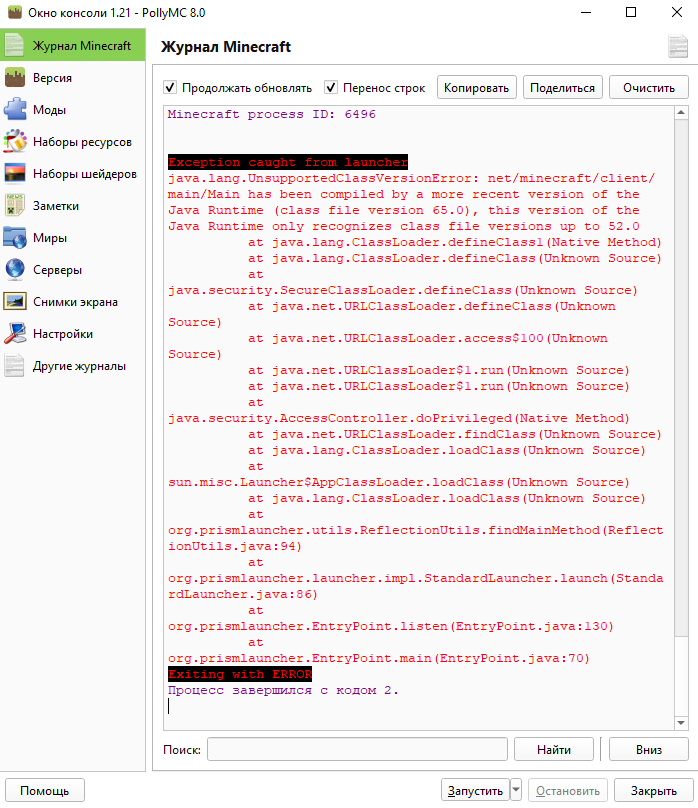Open the Версия page
698x808 pixels.
click(x=73, y=78)
